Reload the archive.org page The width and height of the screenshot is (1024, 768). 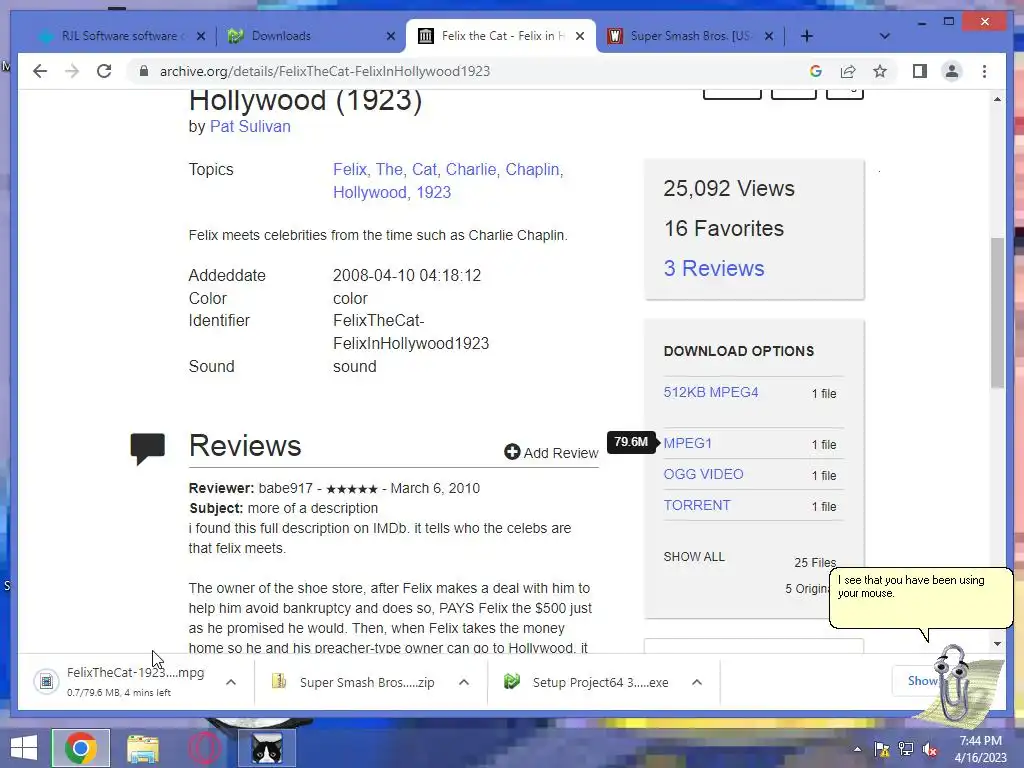click(104, 71)
